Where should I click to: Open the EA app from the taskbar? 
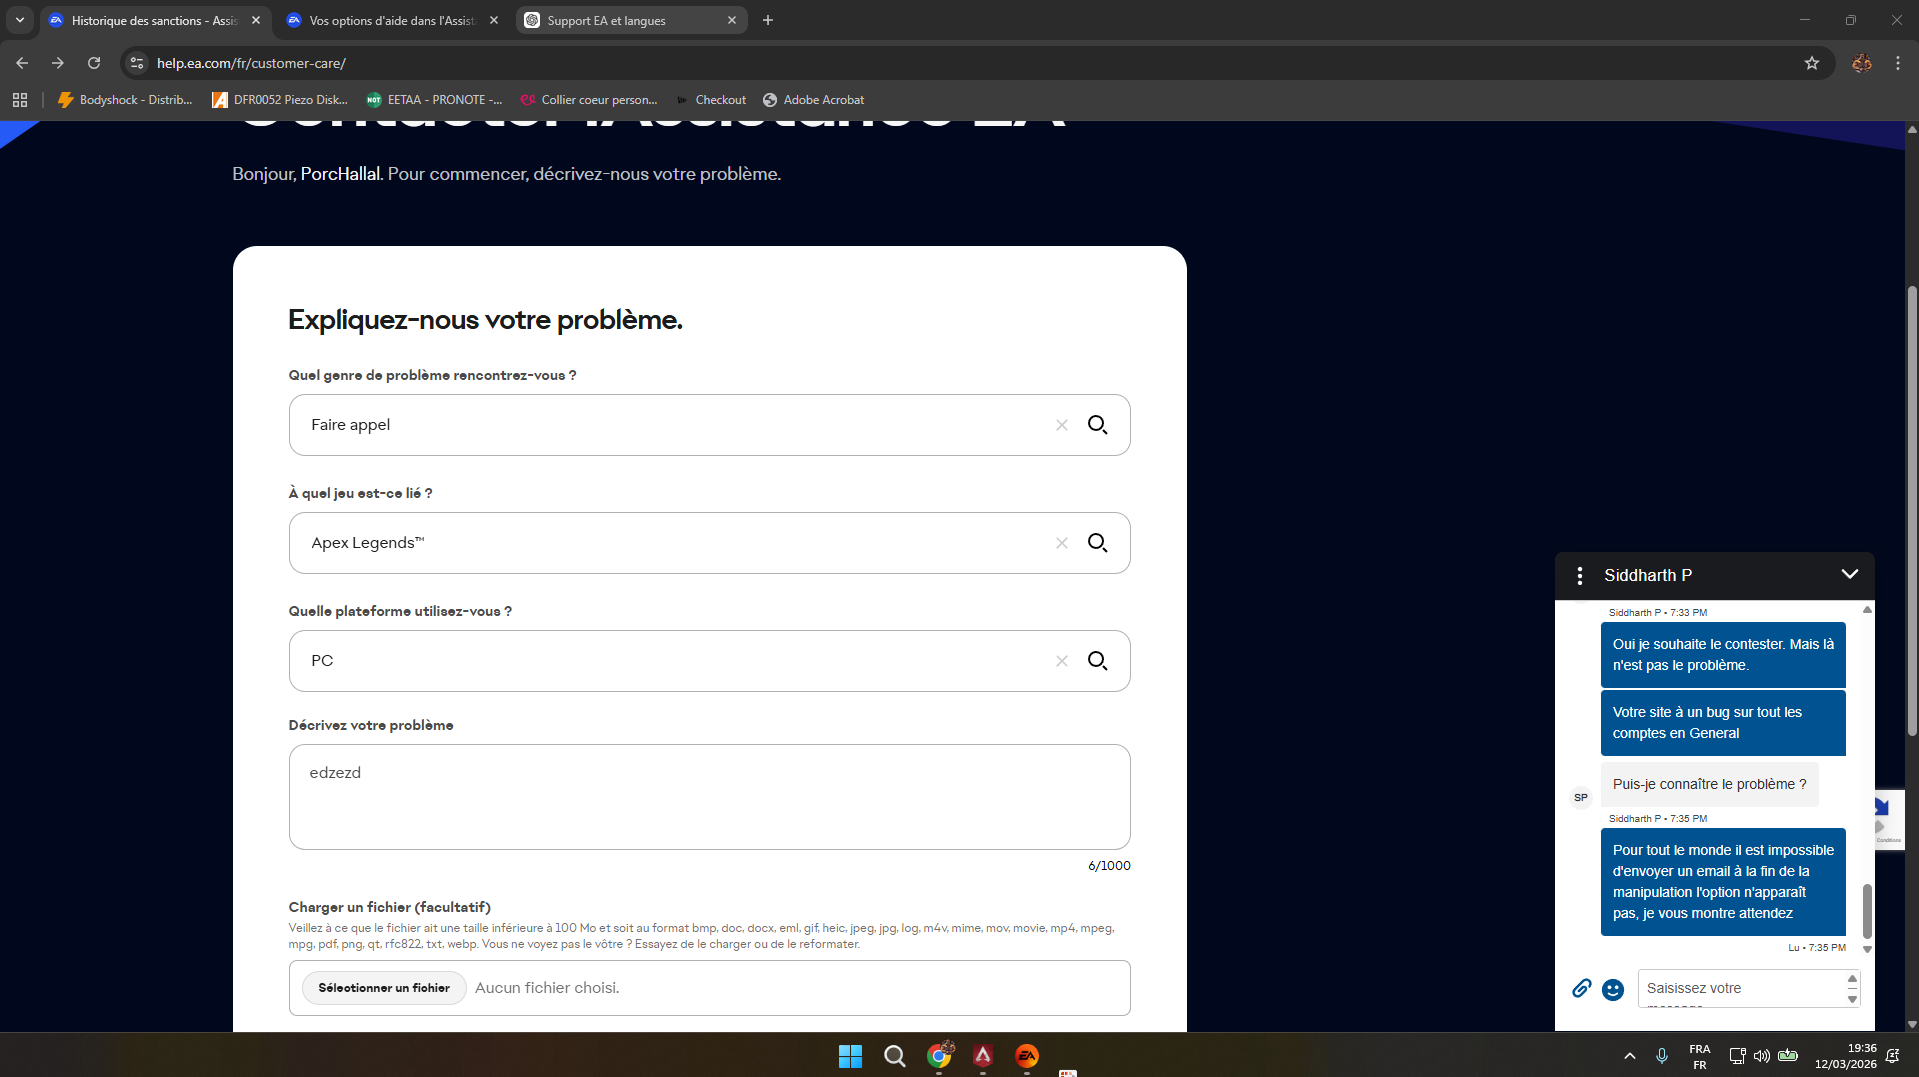tap(1027, 1056)
